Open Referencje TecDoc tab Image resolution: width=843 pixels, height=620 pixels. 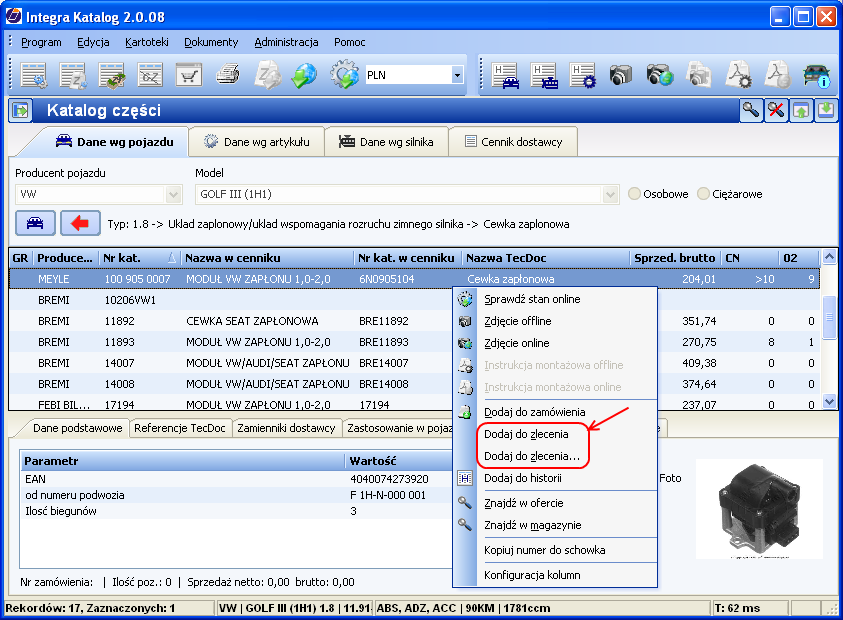point(180,428)
